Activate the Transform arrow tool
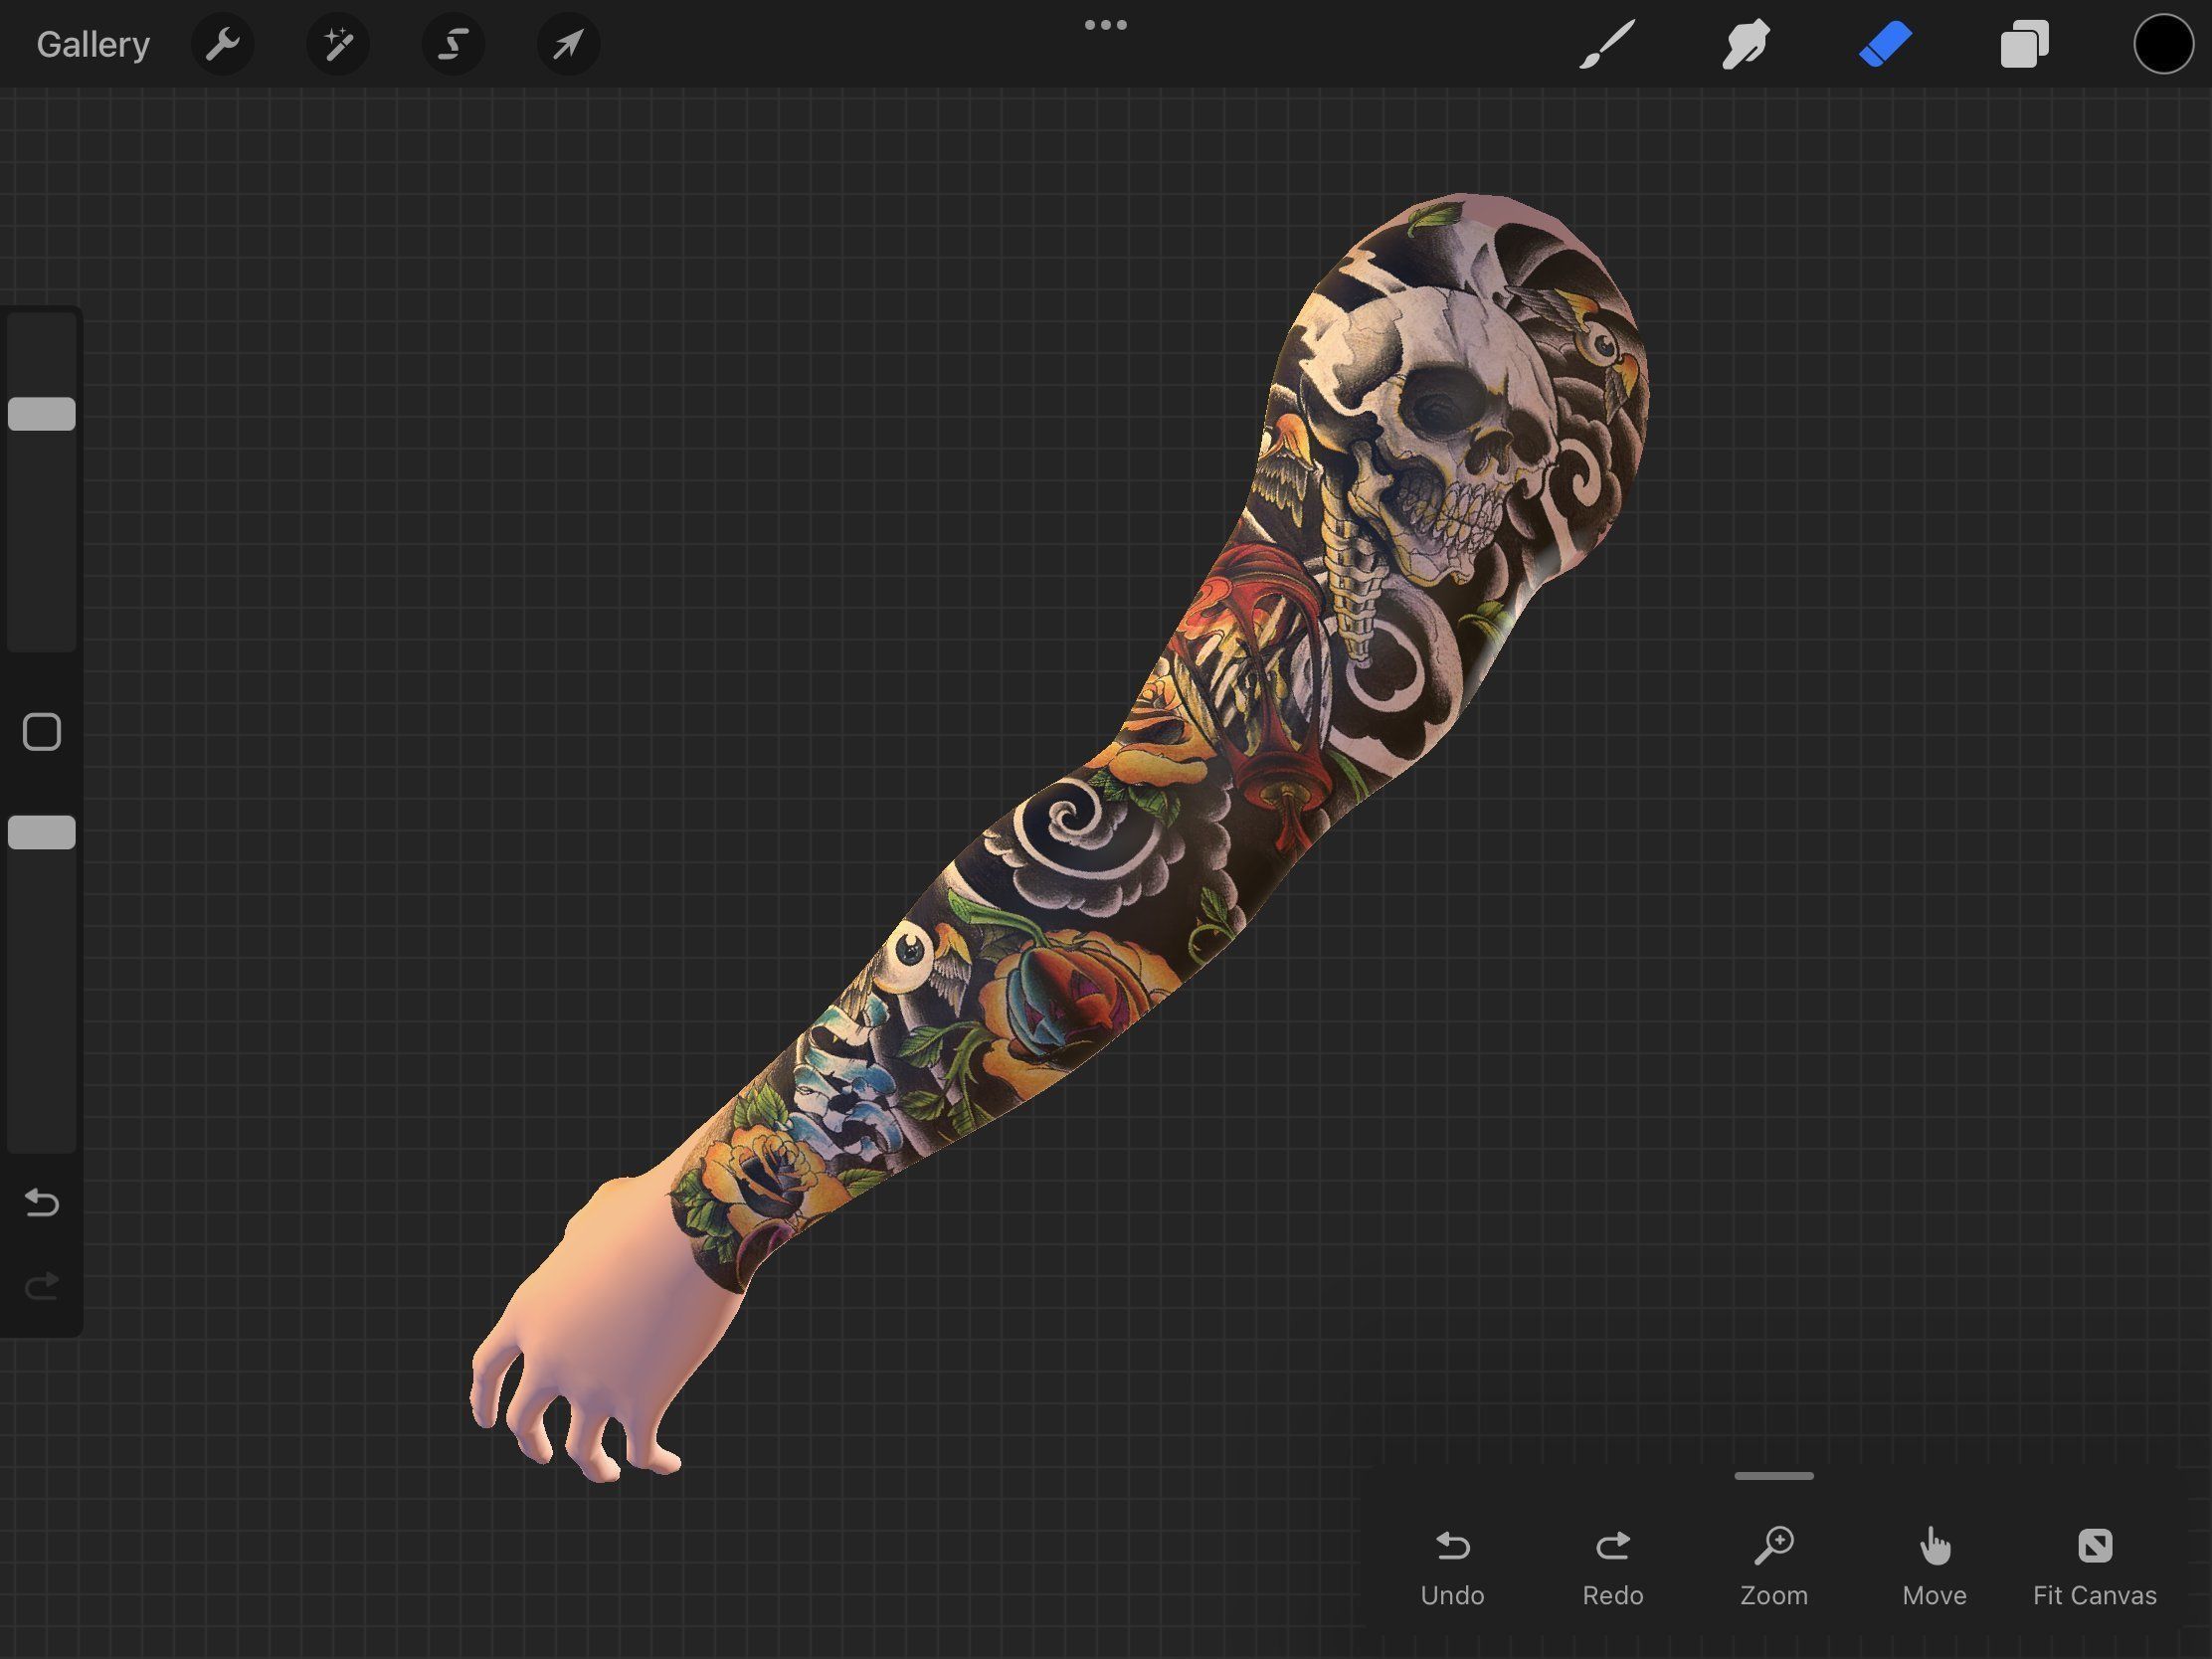 (568, 45)
